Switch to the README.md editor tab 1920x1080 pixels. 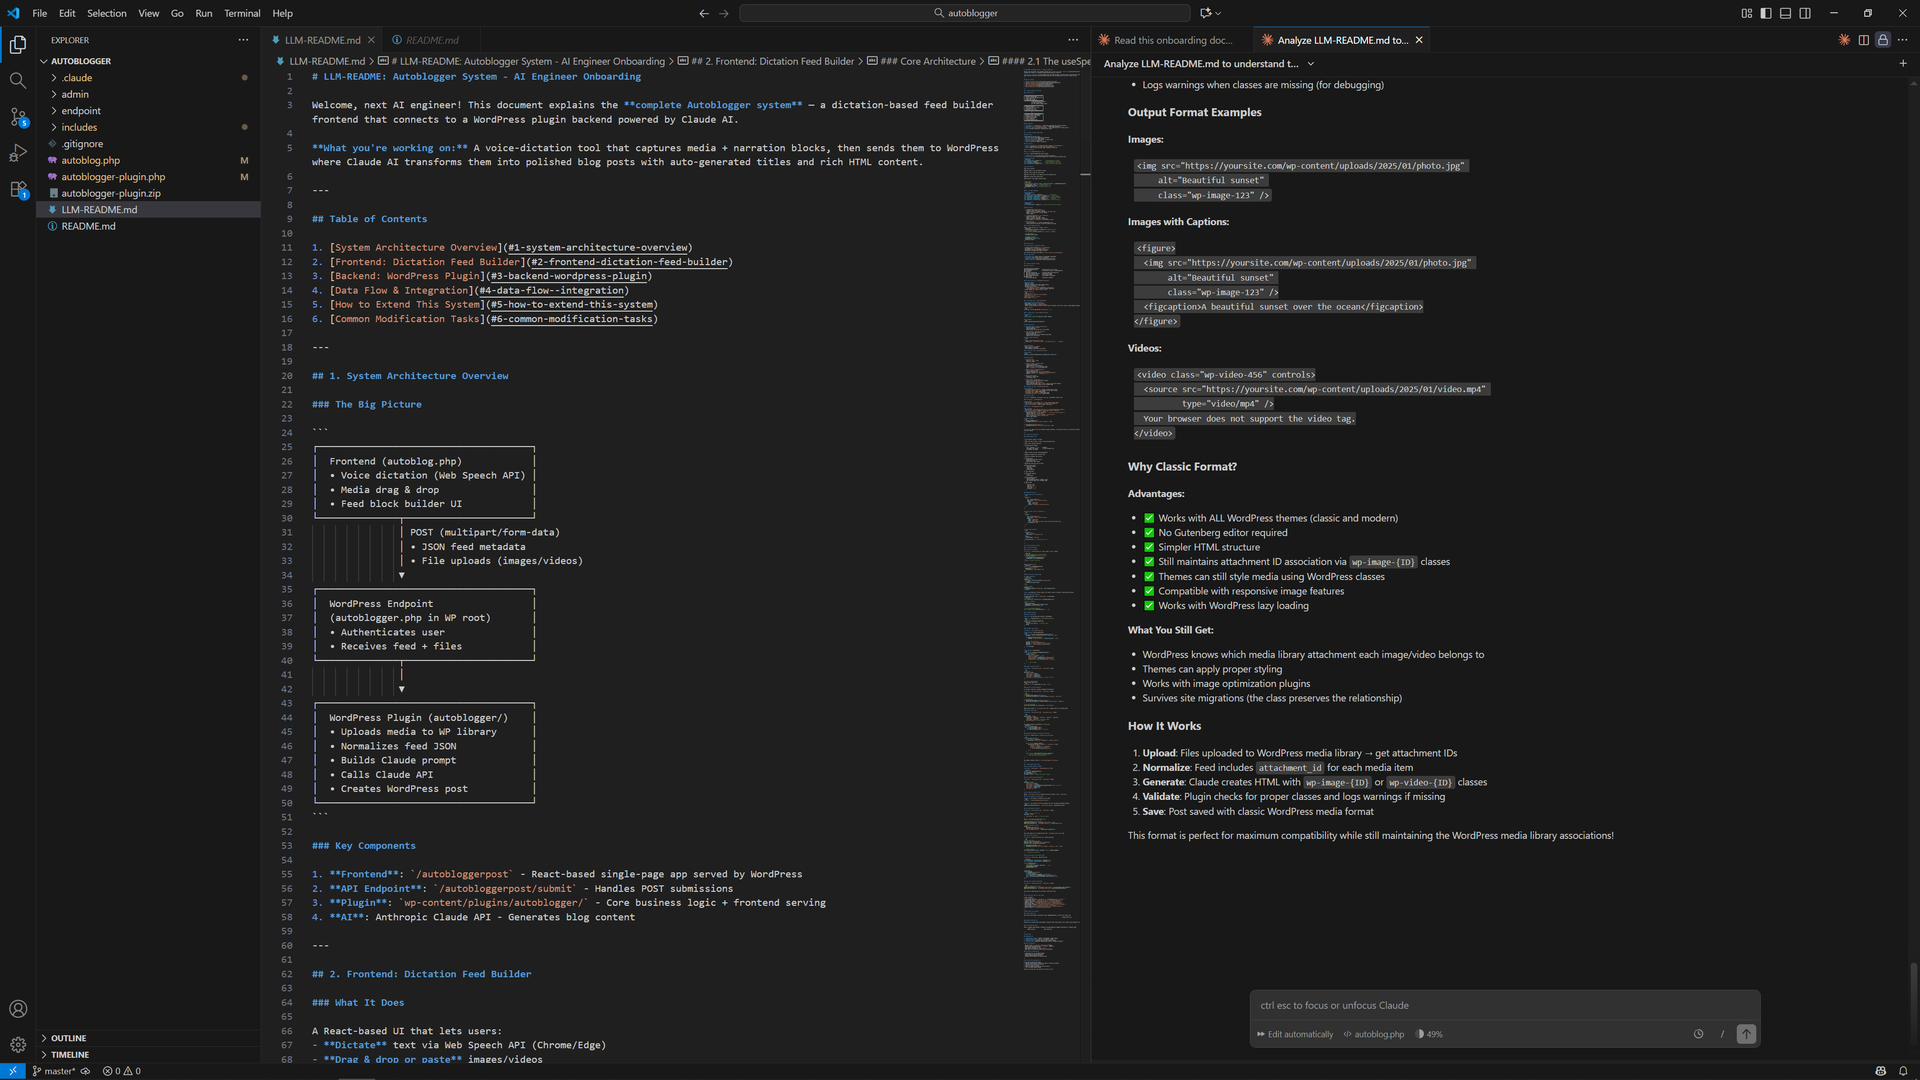[432, 40]
